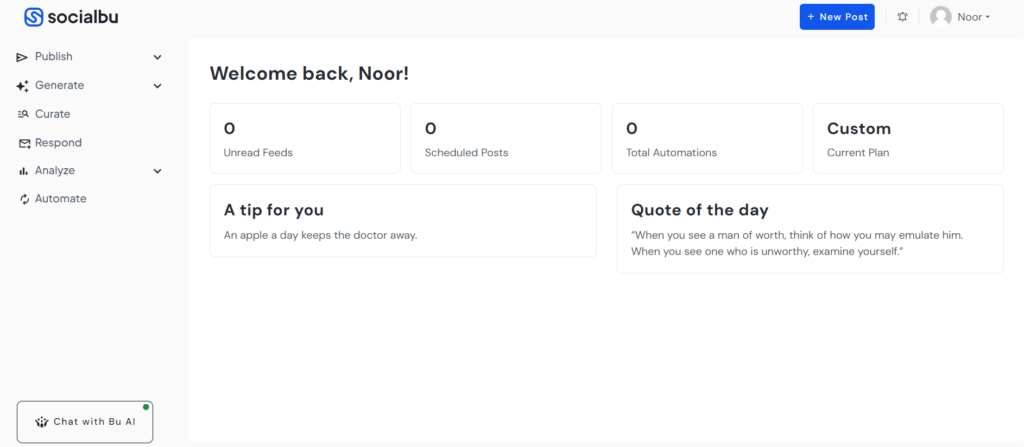Viewport: 1024px width, 447px height.
Task: Create a post with New Post button
Action: 837,17
